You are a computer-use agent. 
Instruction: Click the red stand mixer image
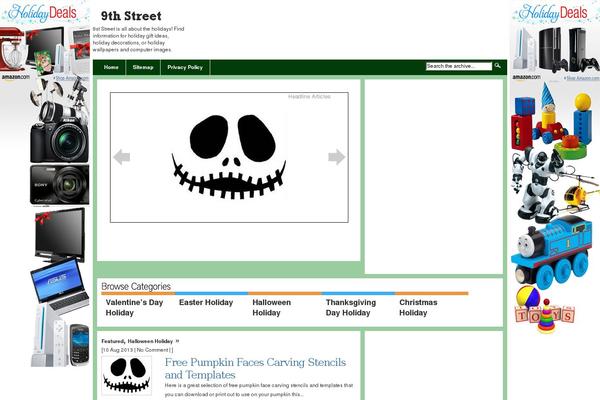click(12, 50)
